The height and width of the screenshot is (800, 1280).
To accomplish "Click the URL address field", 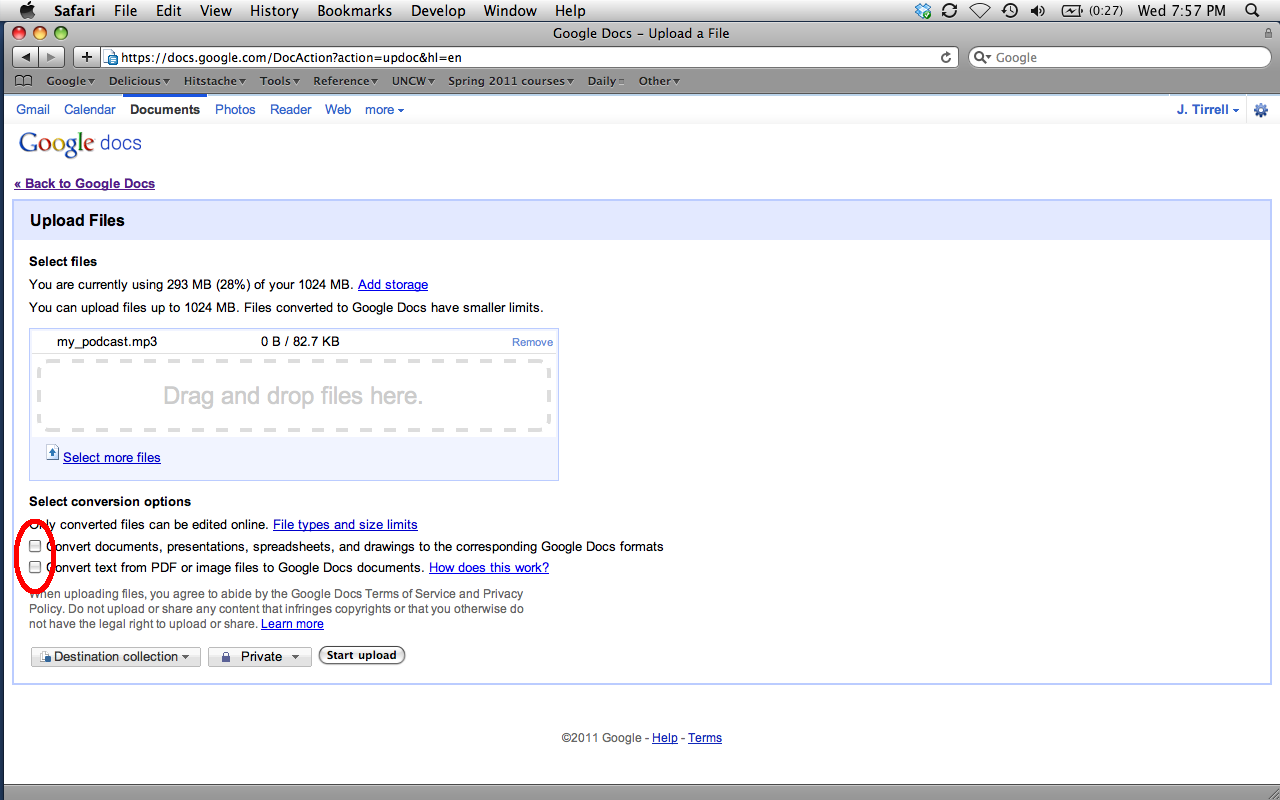I will tap(530, 57).
